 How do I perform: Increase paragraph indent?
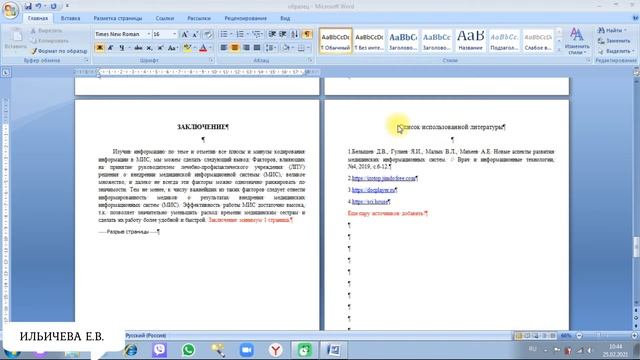click(x=283, y=34)
